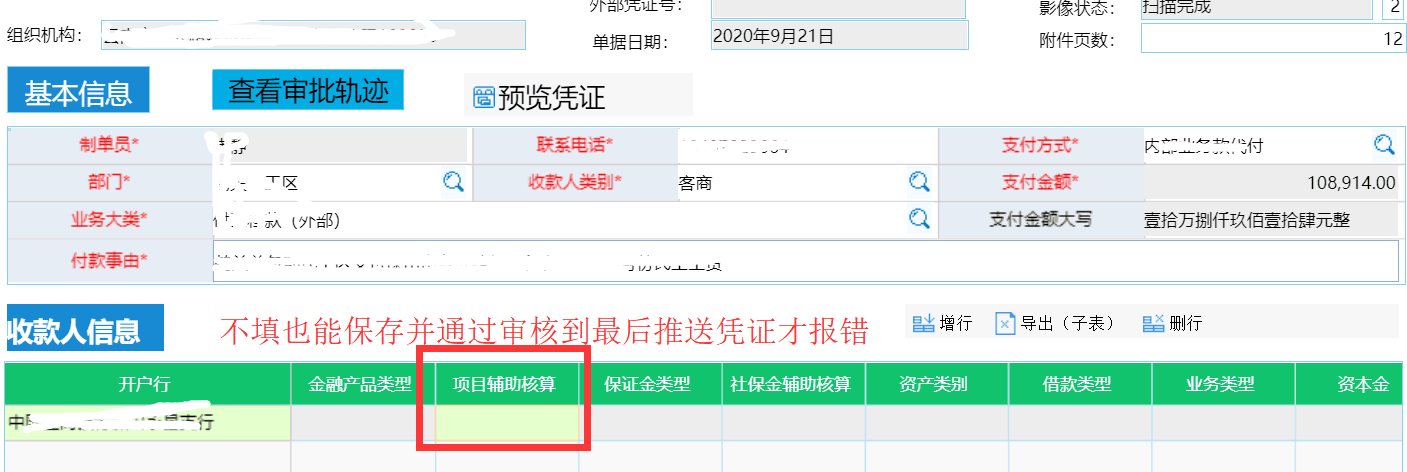Image resolution: width=1407 pixels, height=472 pixels.
Task: Click the 删行 delete-row icon
Action: tap(1153, 323)
